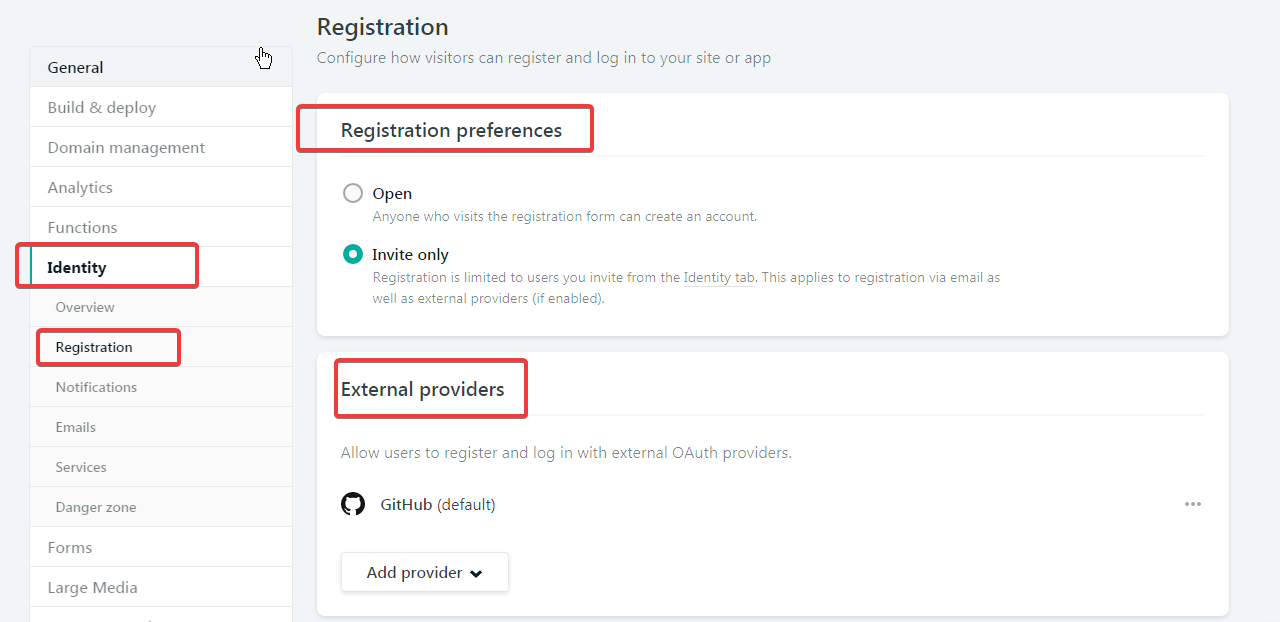Click the Add provider chevron arrow
The height and width of the screenshot is (622, 1280).
coord(476,574)
